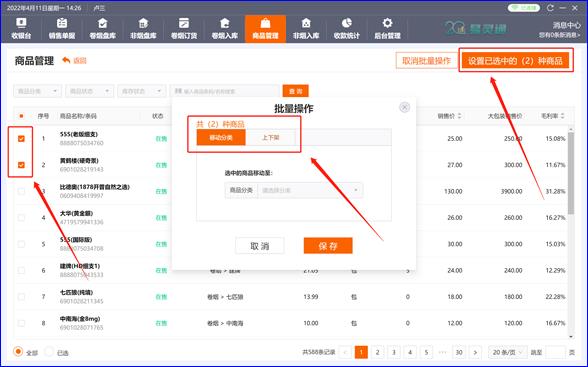Image resolution: width=588 pixels, height=367 pixels.
Task: Switch to the 移动分类 tab
Action: tap(221, 138)
